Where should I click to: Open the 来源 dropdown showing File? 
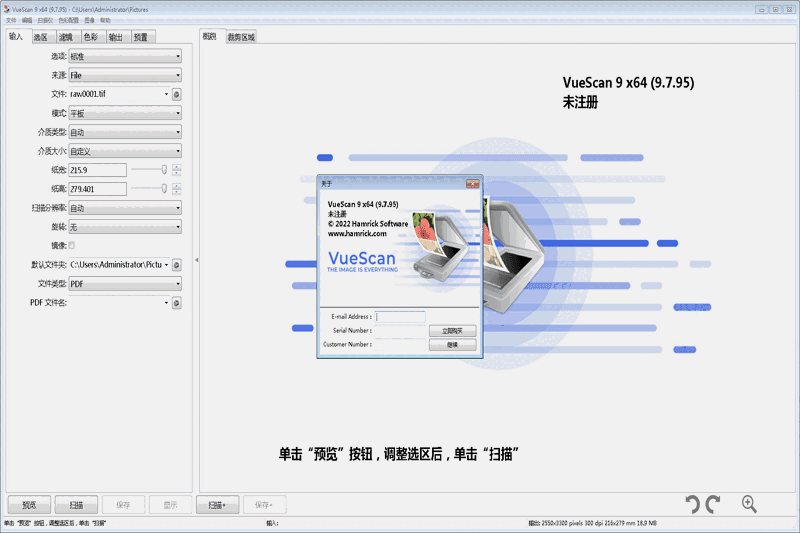coord(125,75)
